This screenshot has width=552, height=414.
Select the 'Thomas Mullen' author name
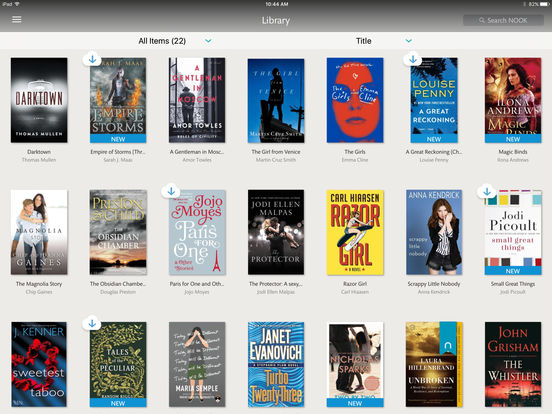coord(39,160)
